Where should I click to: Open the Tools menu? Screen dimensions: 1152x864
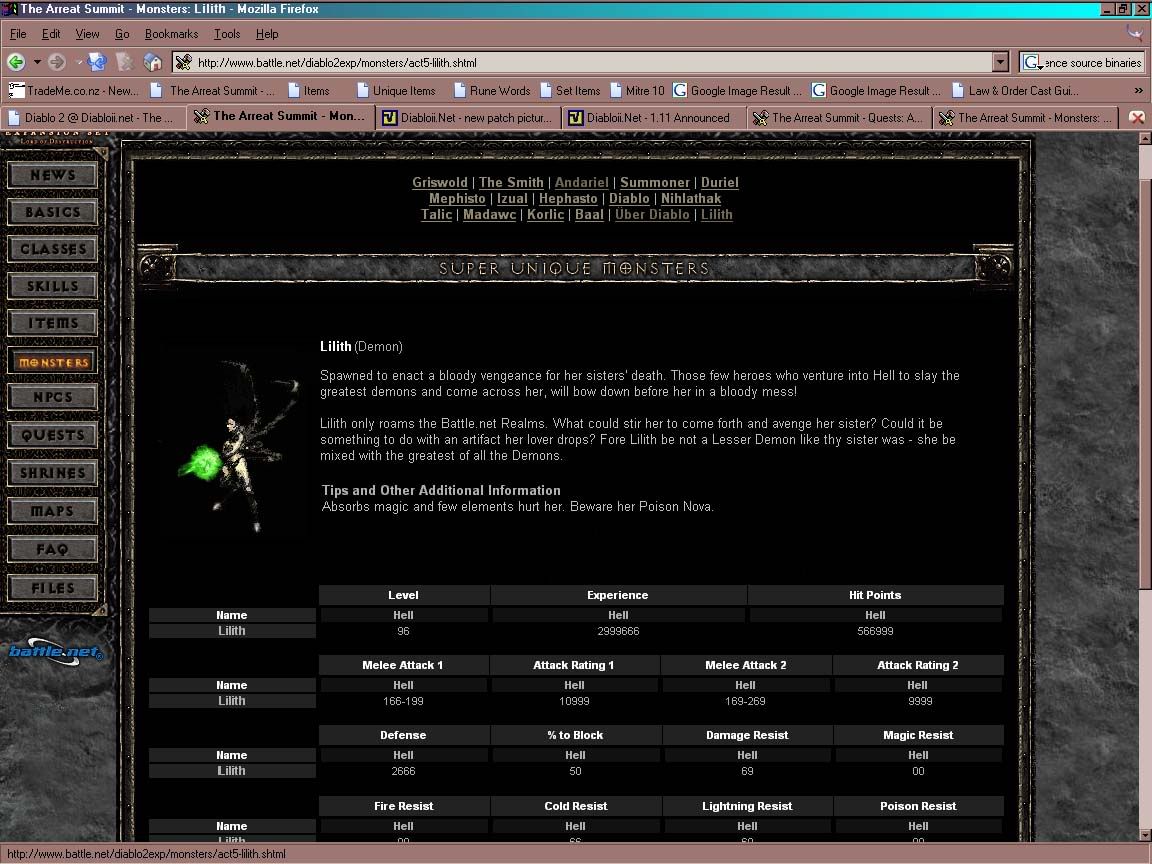click(227, 34)
